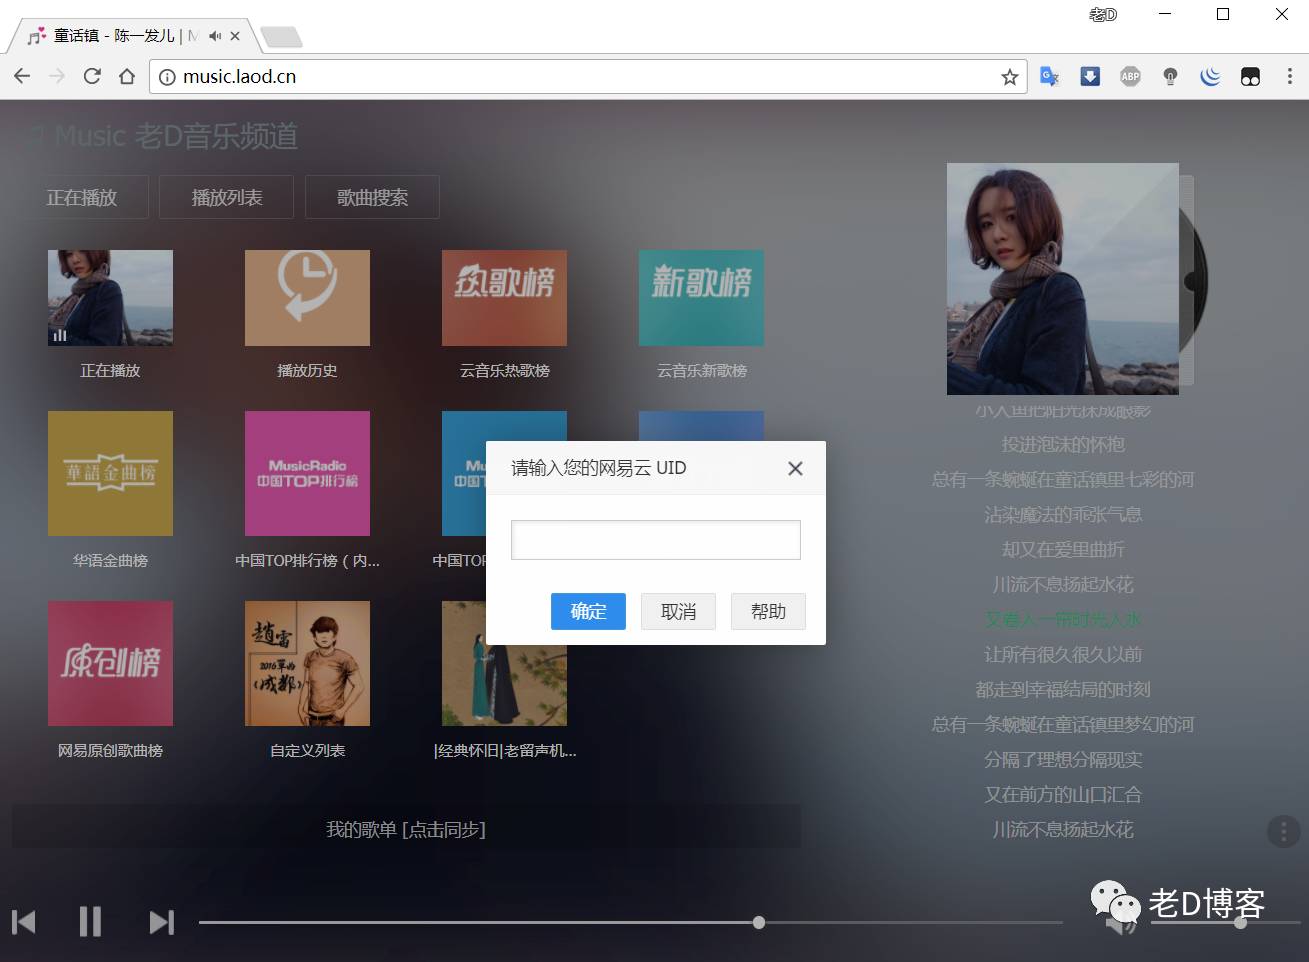This screenshot has width=1309, height=962.
Task: Click lyric line 又在前方的山口汇合
Action: coord(1063,794)
